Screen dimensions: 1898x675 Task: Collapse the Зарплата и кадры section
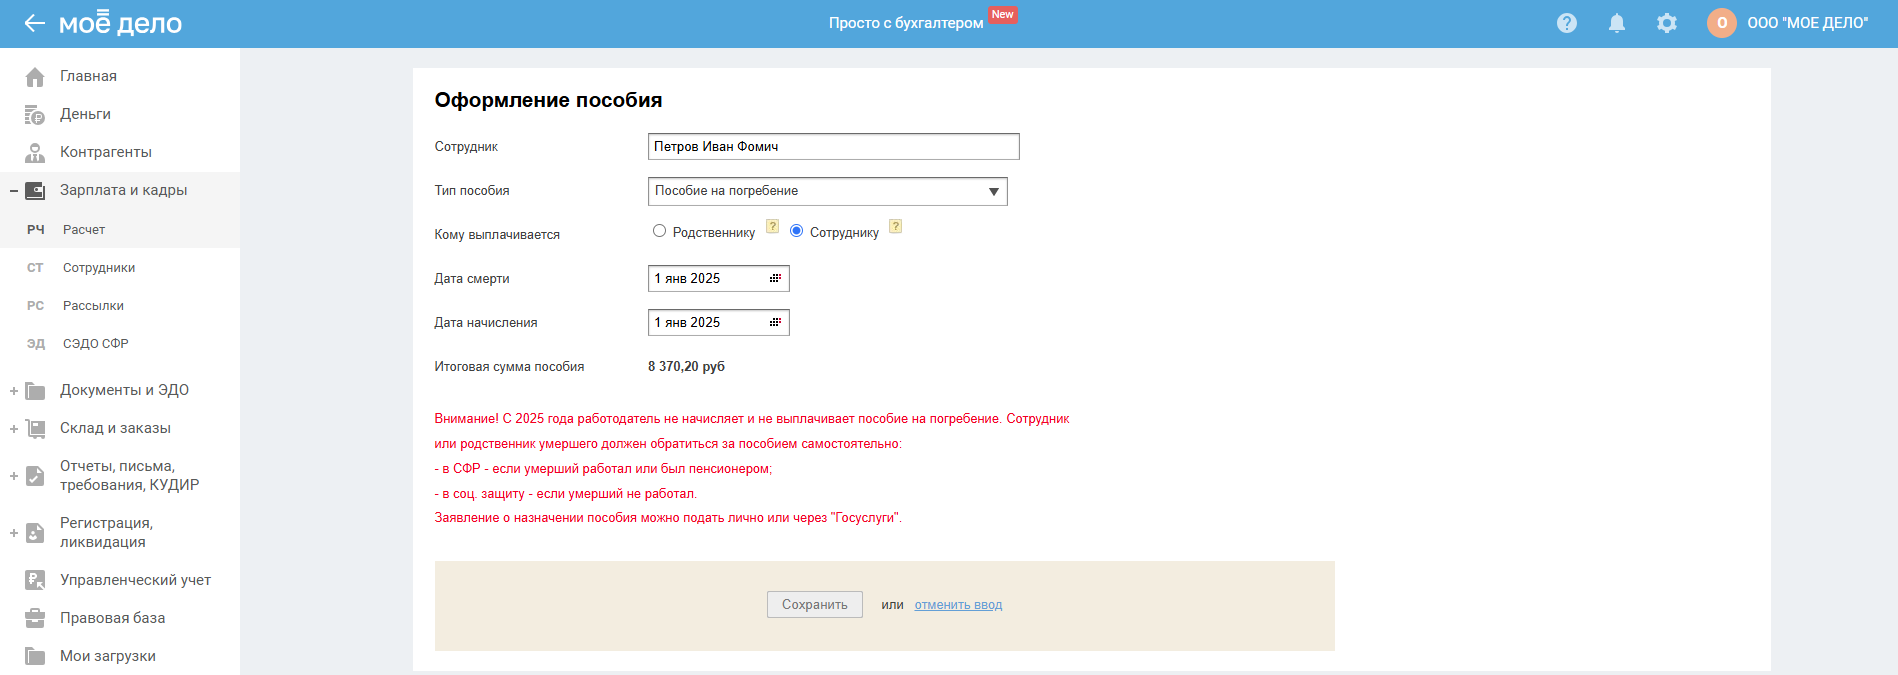coord(14,191)
